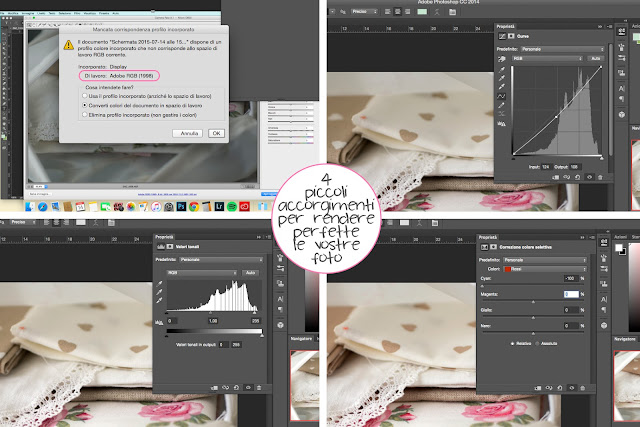Open the Colori Rossi dropdown
640x427 pixels.
(x=545, y=269)
